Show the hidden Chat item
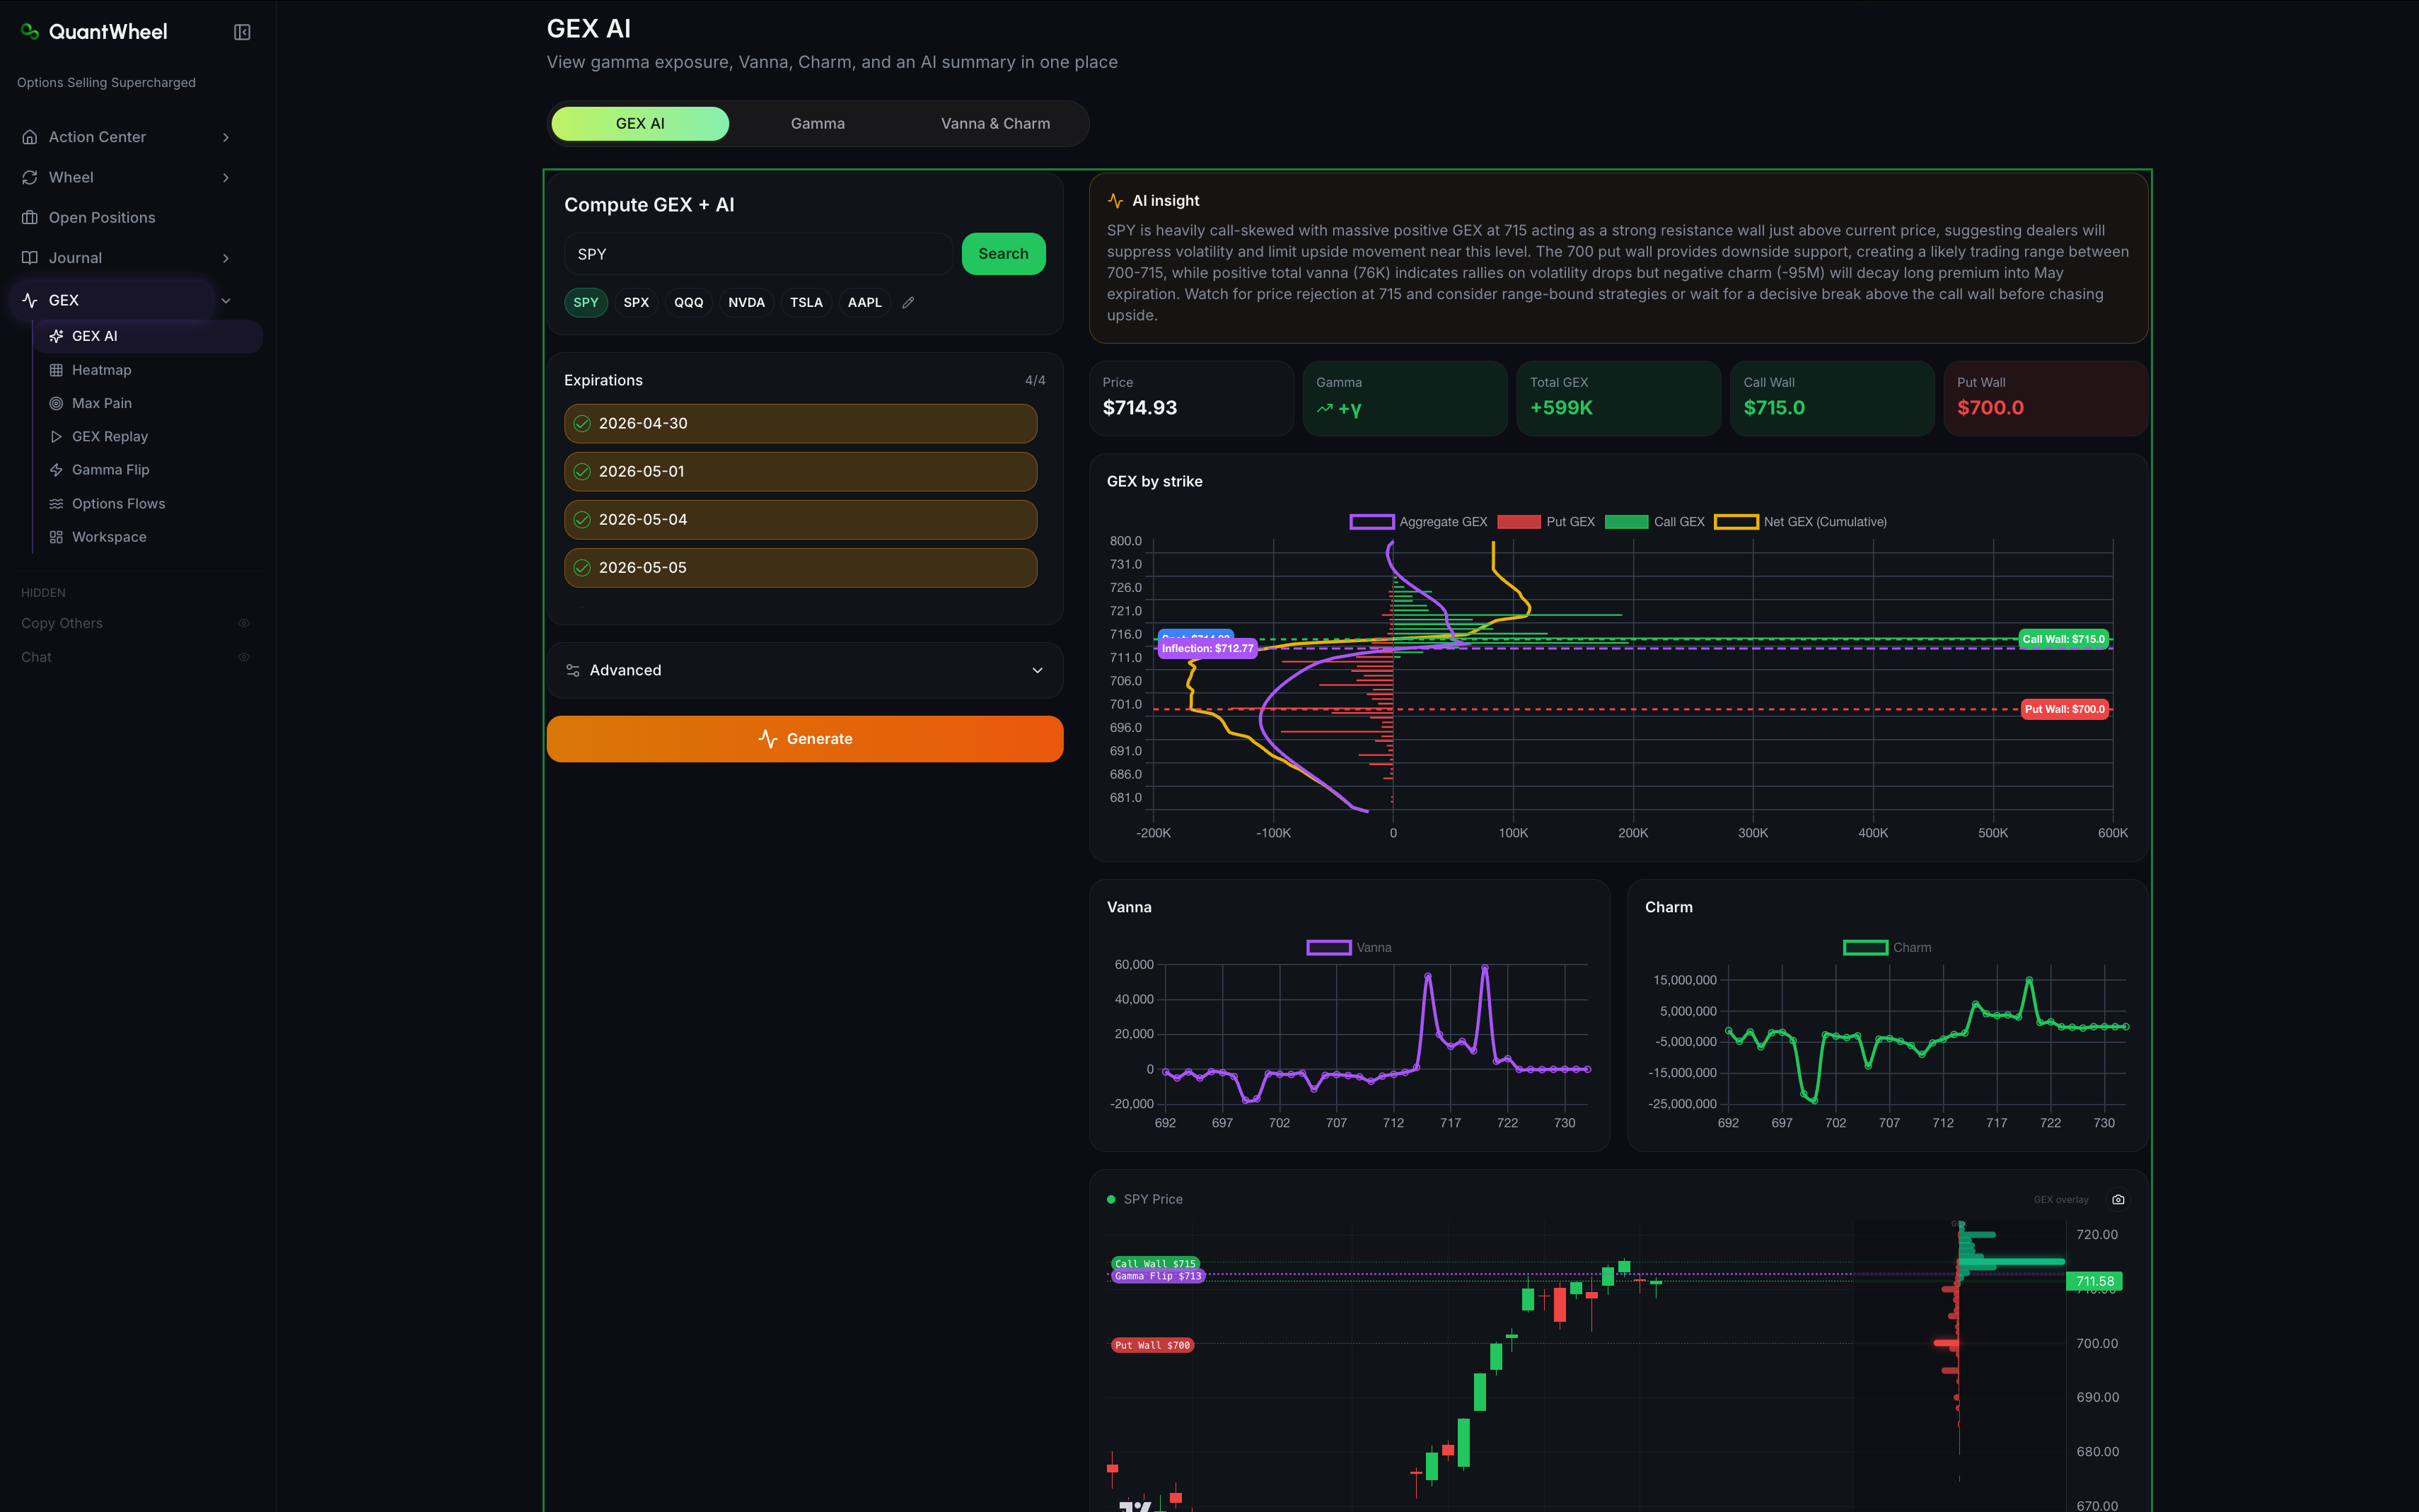 (x=243, y=657)
